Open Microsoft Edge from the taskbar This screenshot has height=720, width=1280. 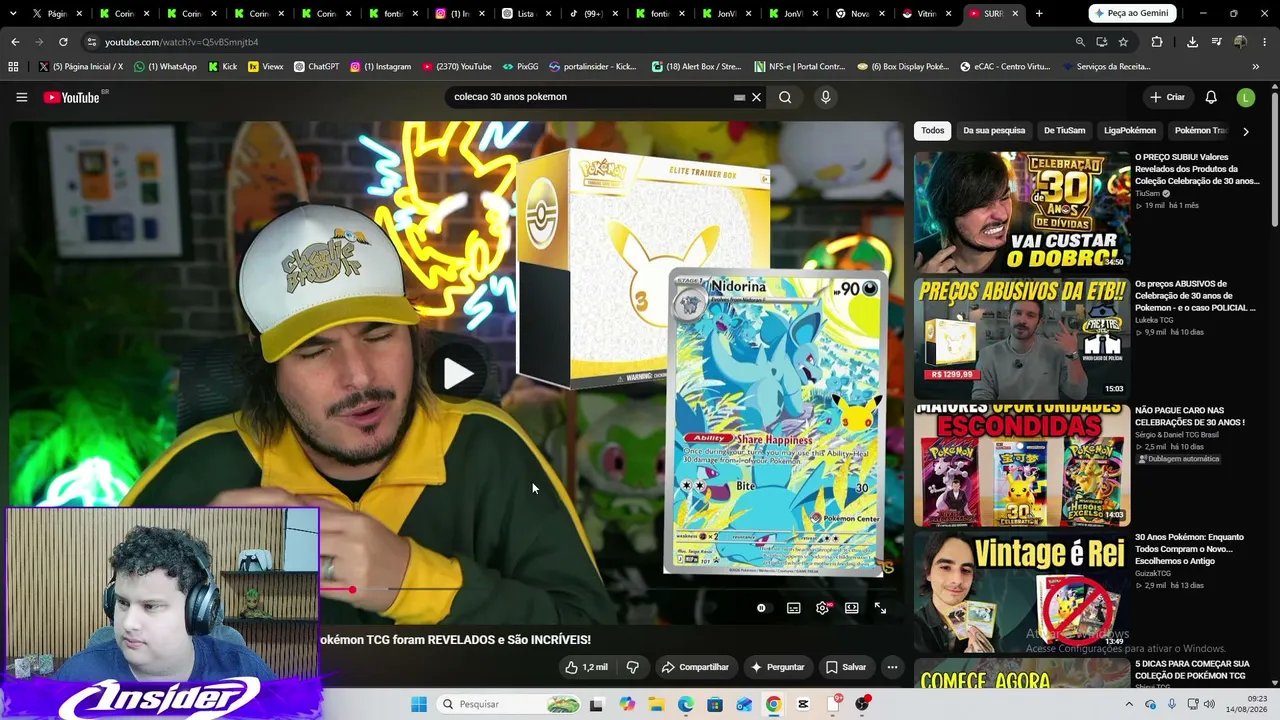coord(685,704)
